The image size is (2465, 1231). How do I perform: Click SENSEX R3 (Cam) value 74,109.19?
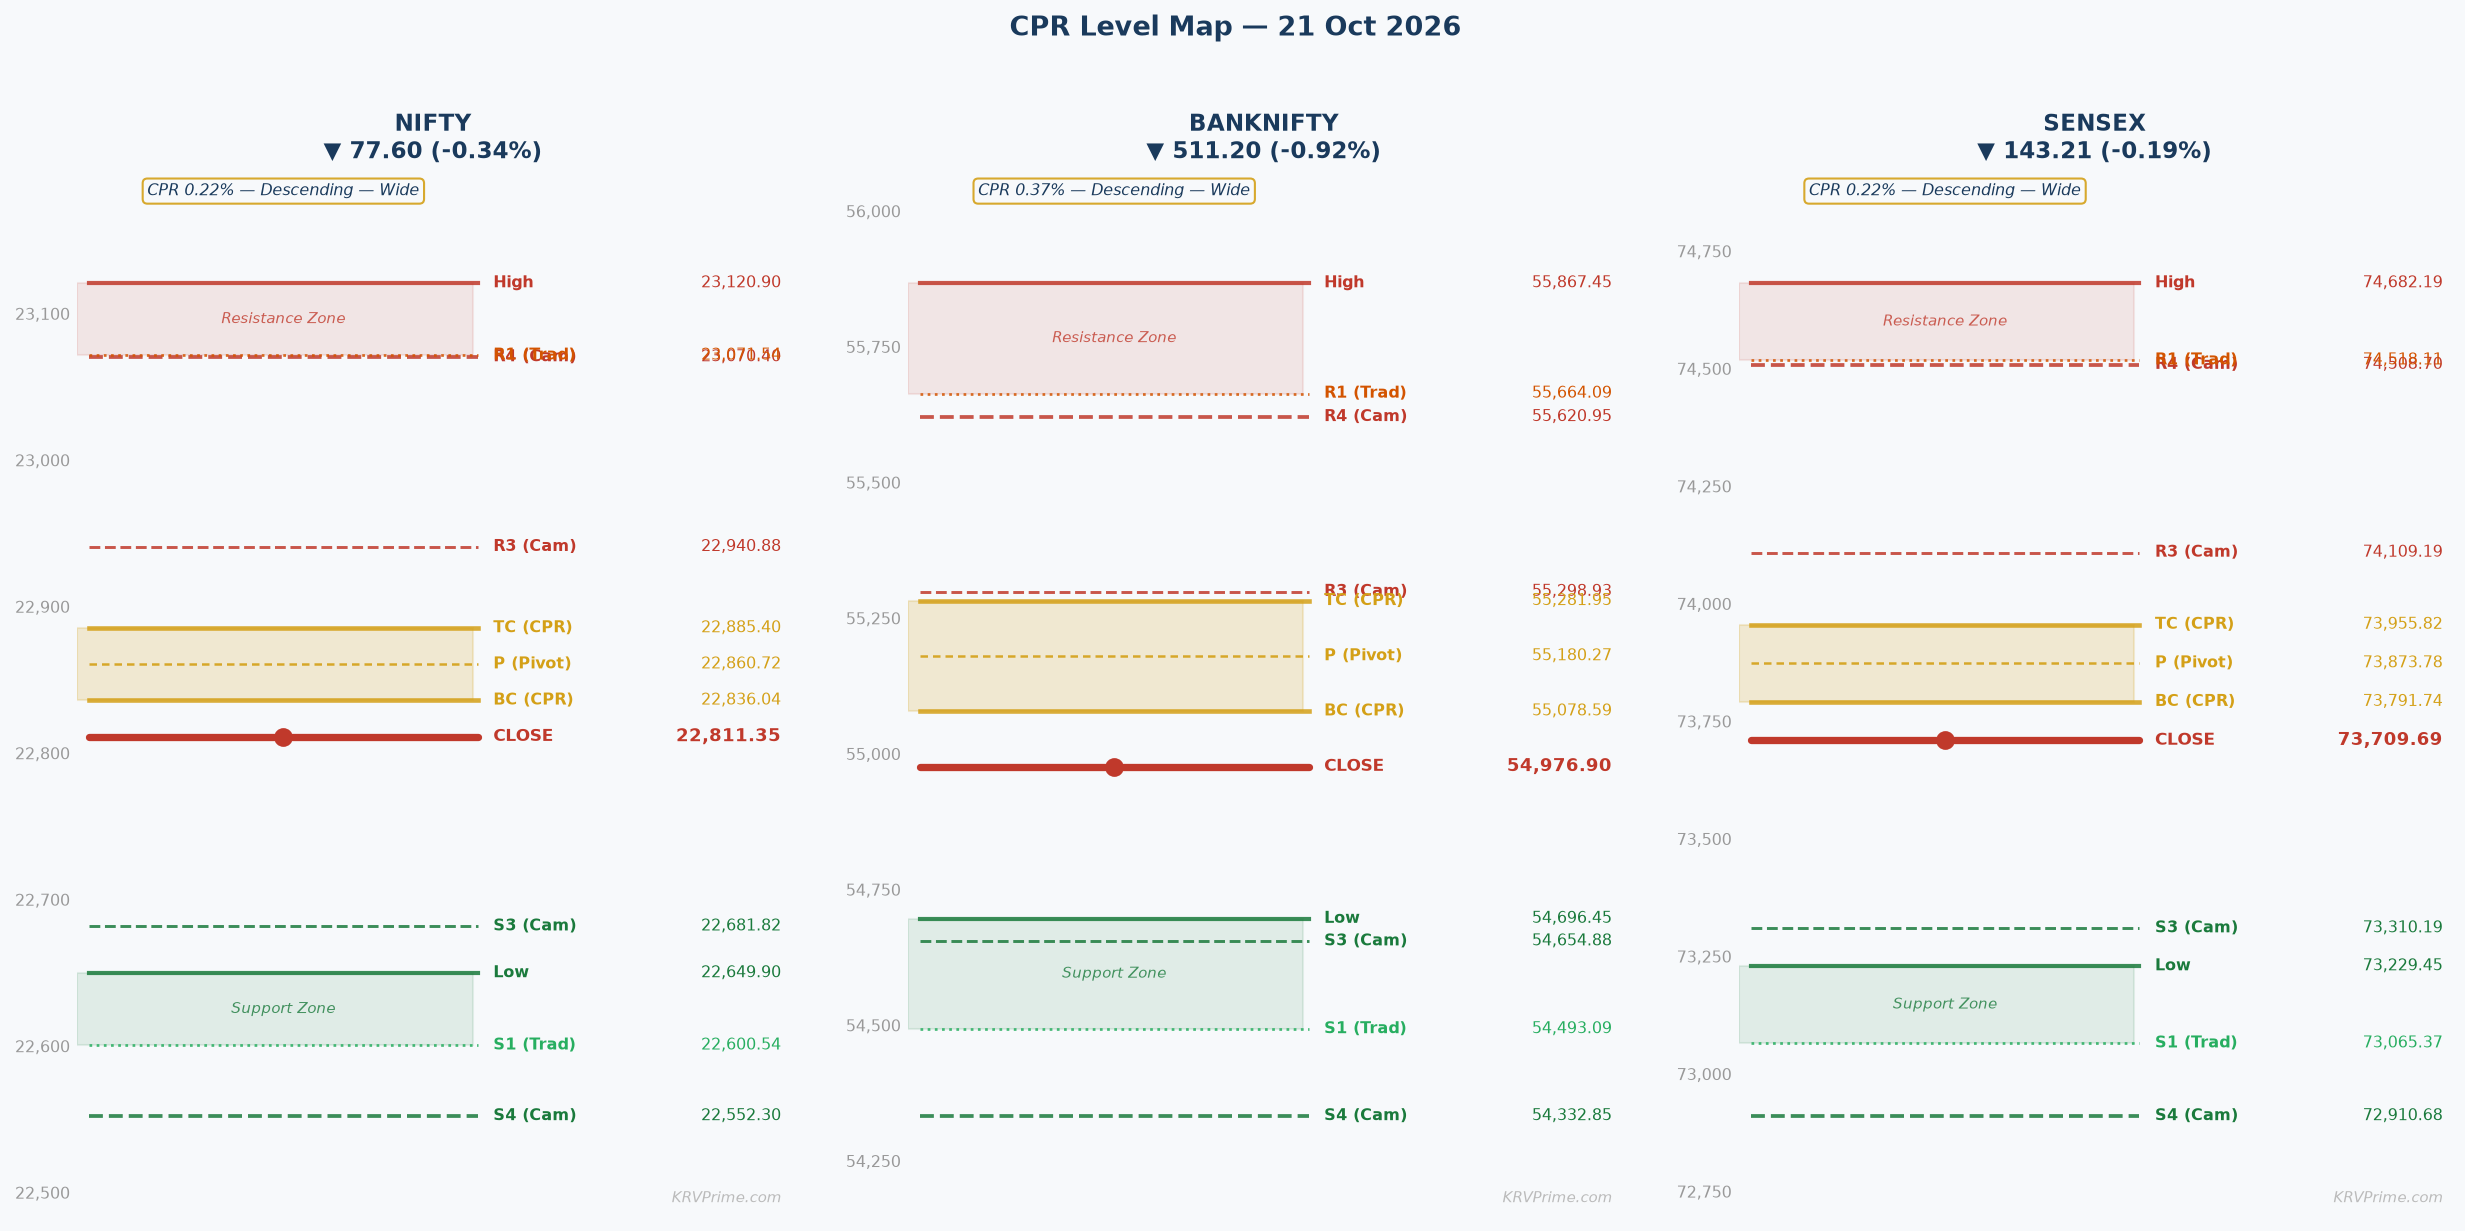[2403, 552]
